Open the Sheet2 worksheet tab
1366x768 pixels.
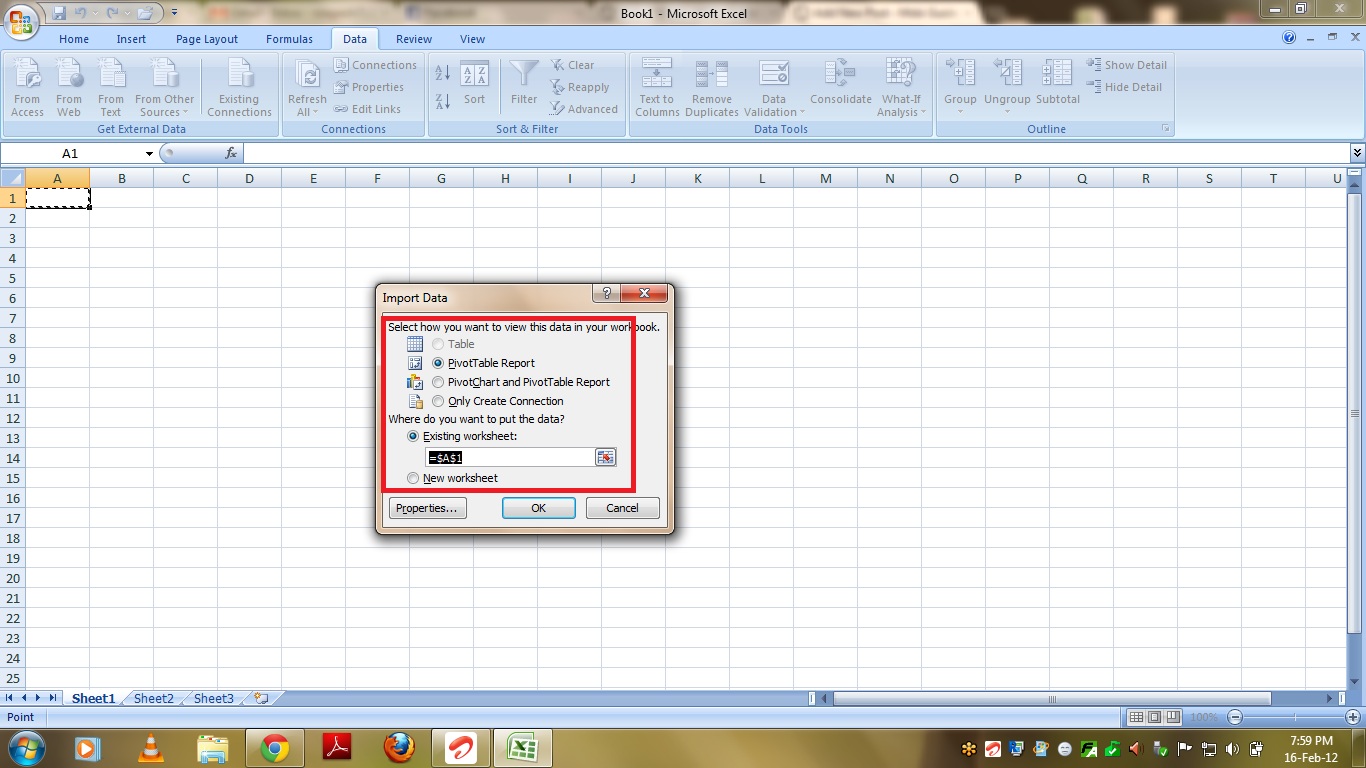click(153, 698)
